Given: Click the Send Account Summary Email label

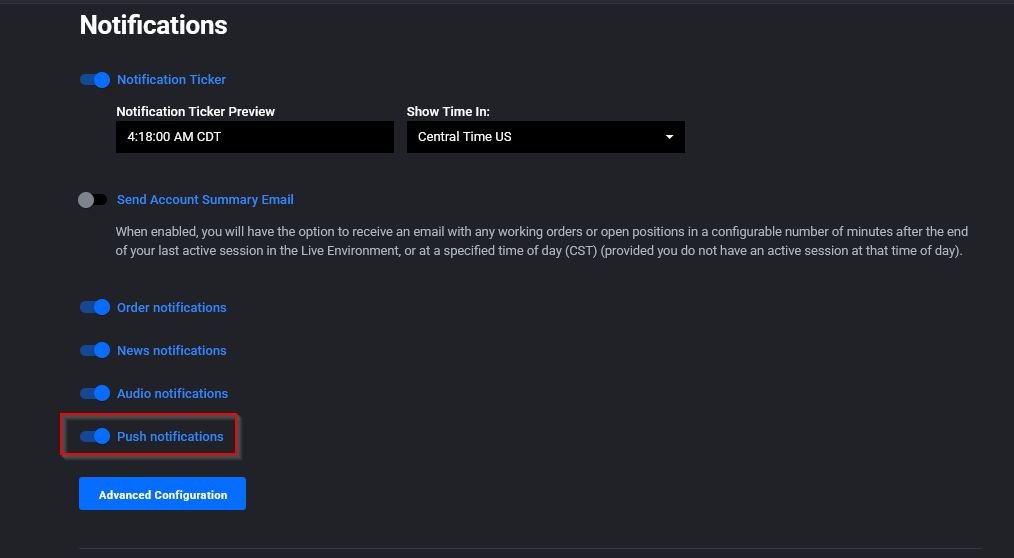Looking at the screenshot, I should (x=205, y=200).
